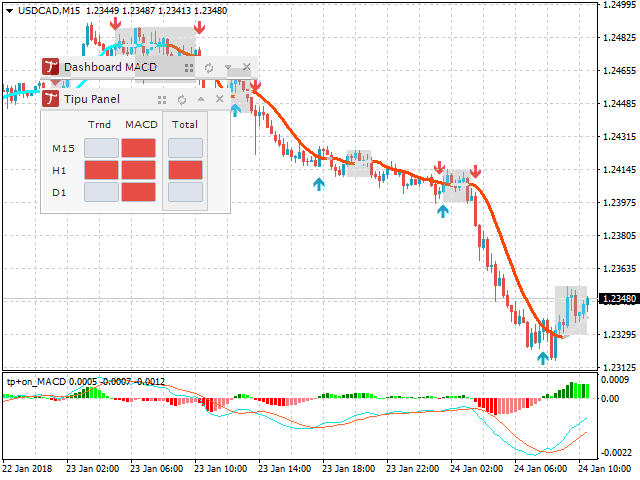The image size is (640, 480).
Task: Select the M15 MACD red cell
Action: 138,148
